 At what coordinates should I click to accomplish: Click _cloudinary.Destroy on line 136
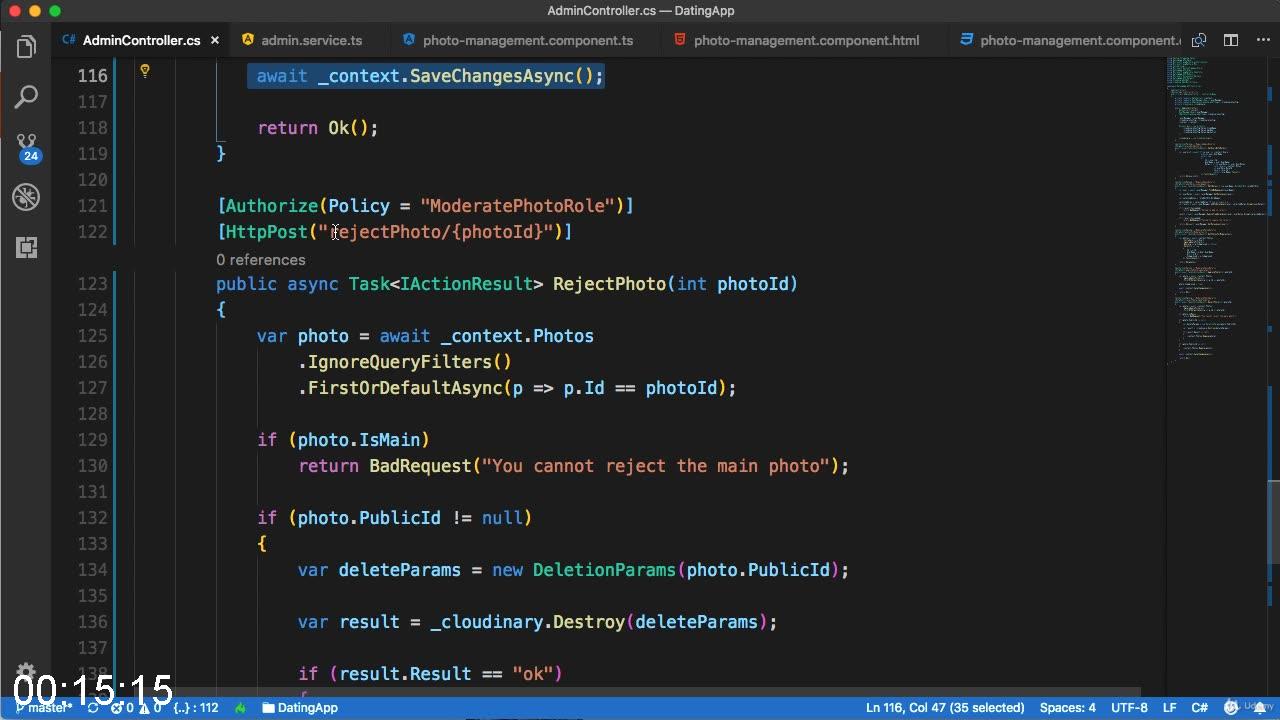coord(528,622)
